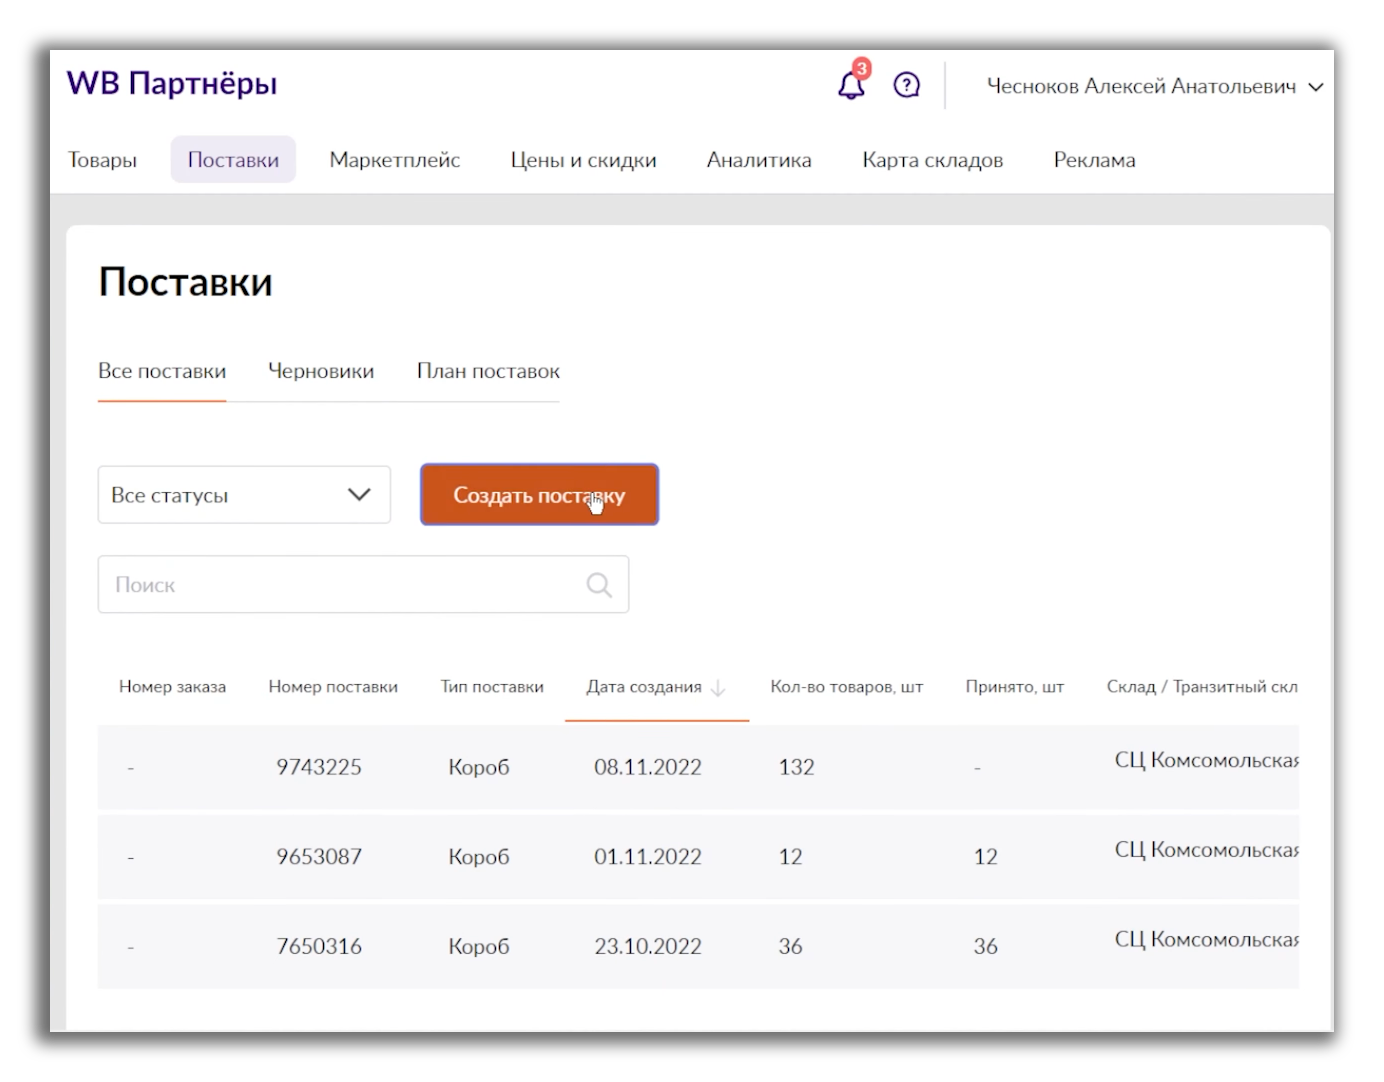This screenshot has height=1082, width=1384.
Task: Navigate to Аналитика
Action: [759, 160]
